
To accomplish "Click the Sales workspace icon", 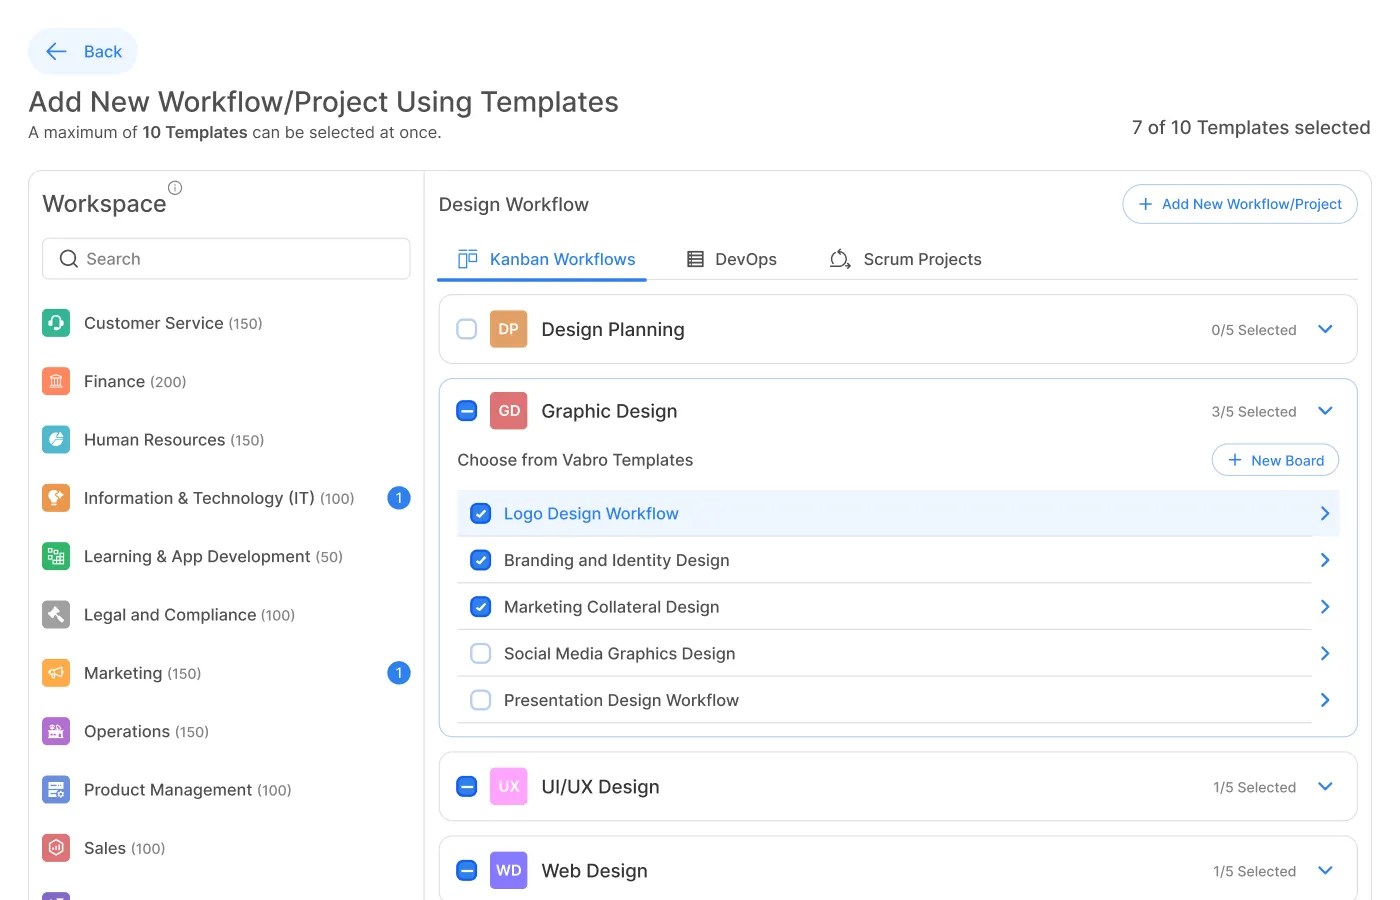I will [56, 848].
